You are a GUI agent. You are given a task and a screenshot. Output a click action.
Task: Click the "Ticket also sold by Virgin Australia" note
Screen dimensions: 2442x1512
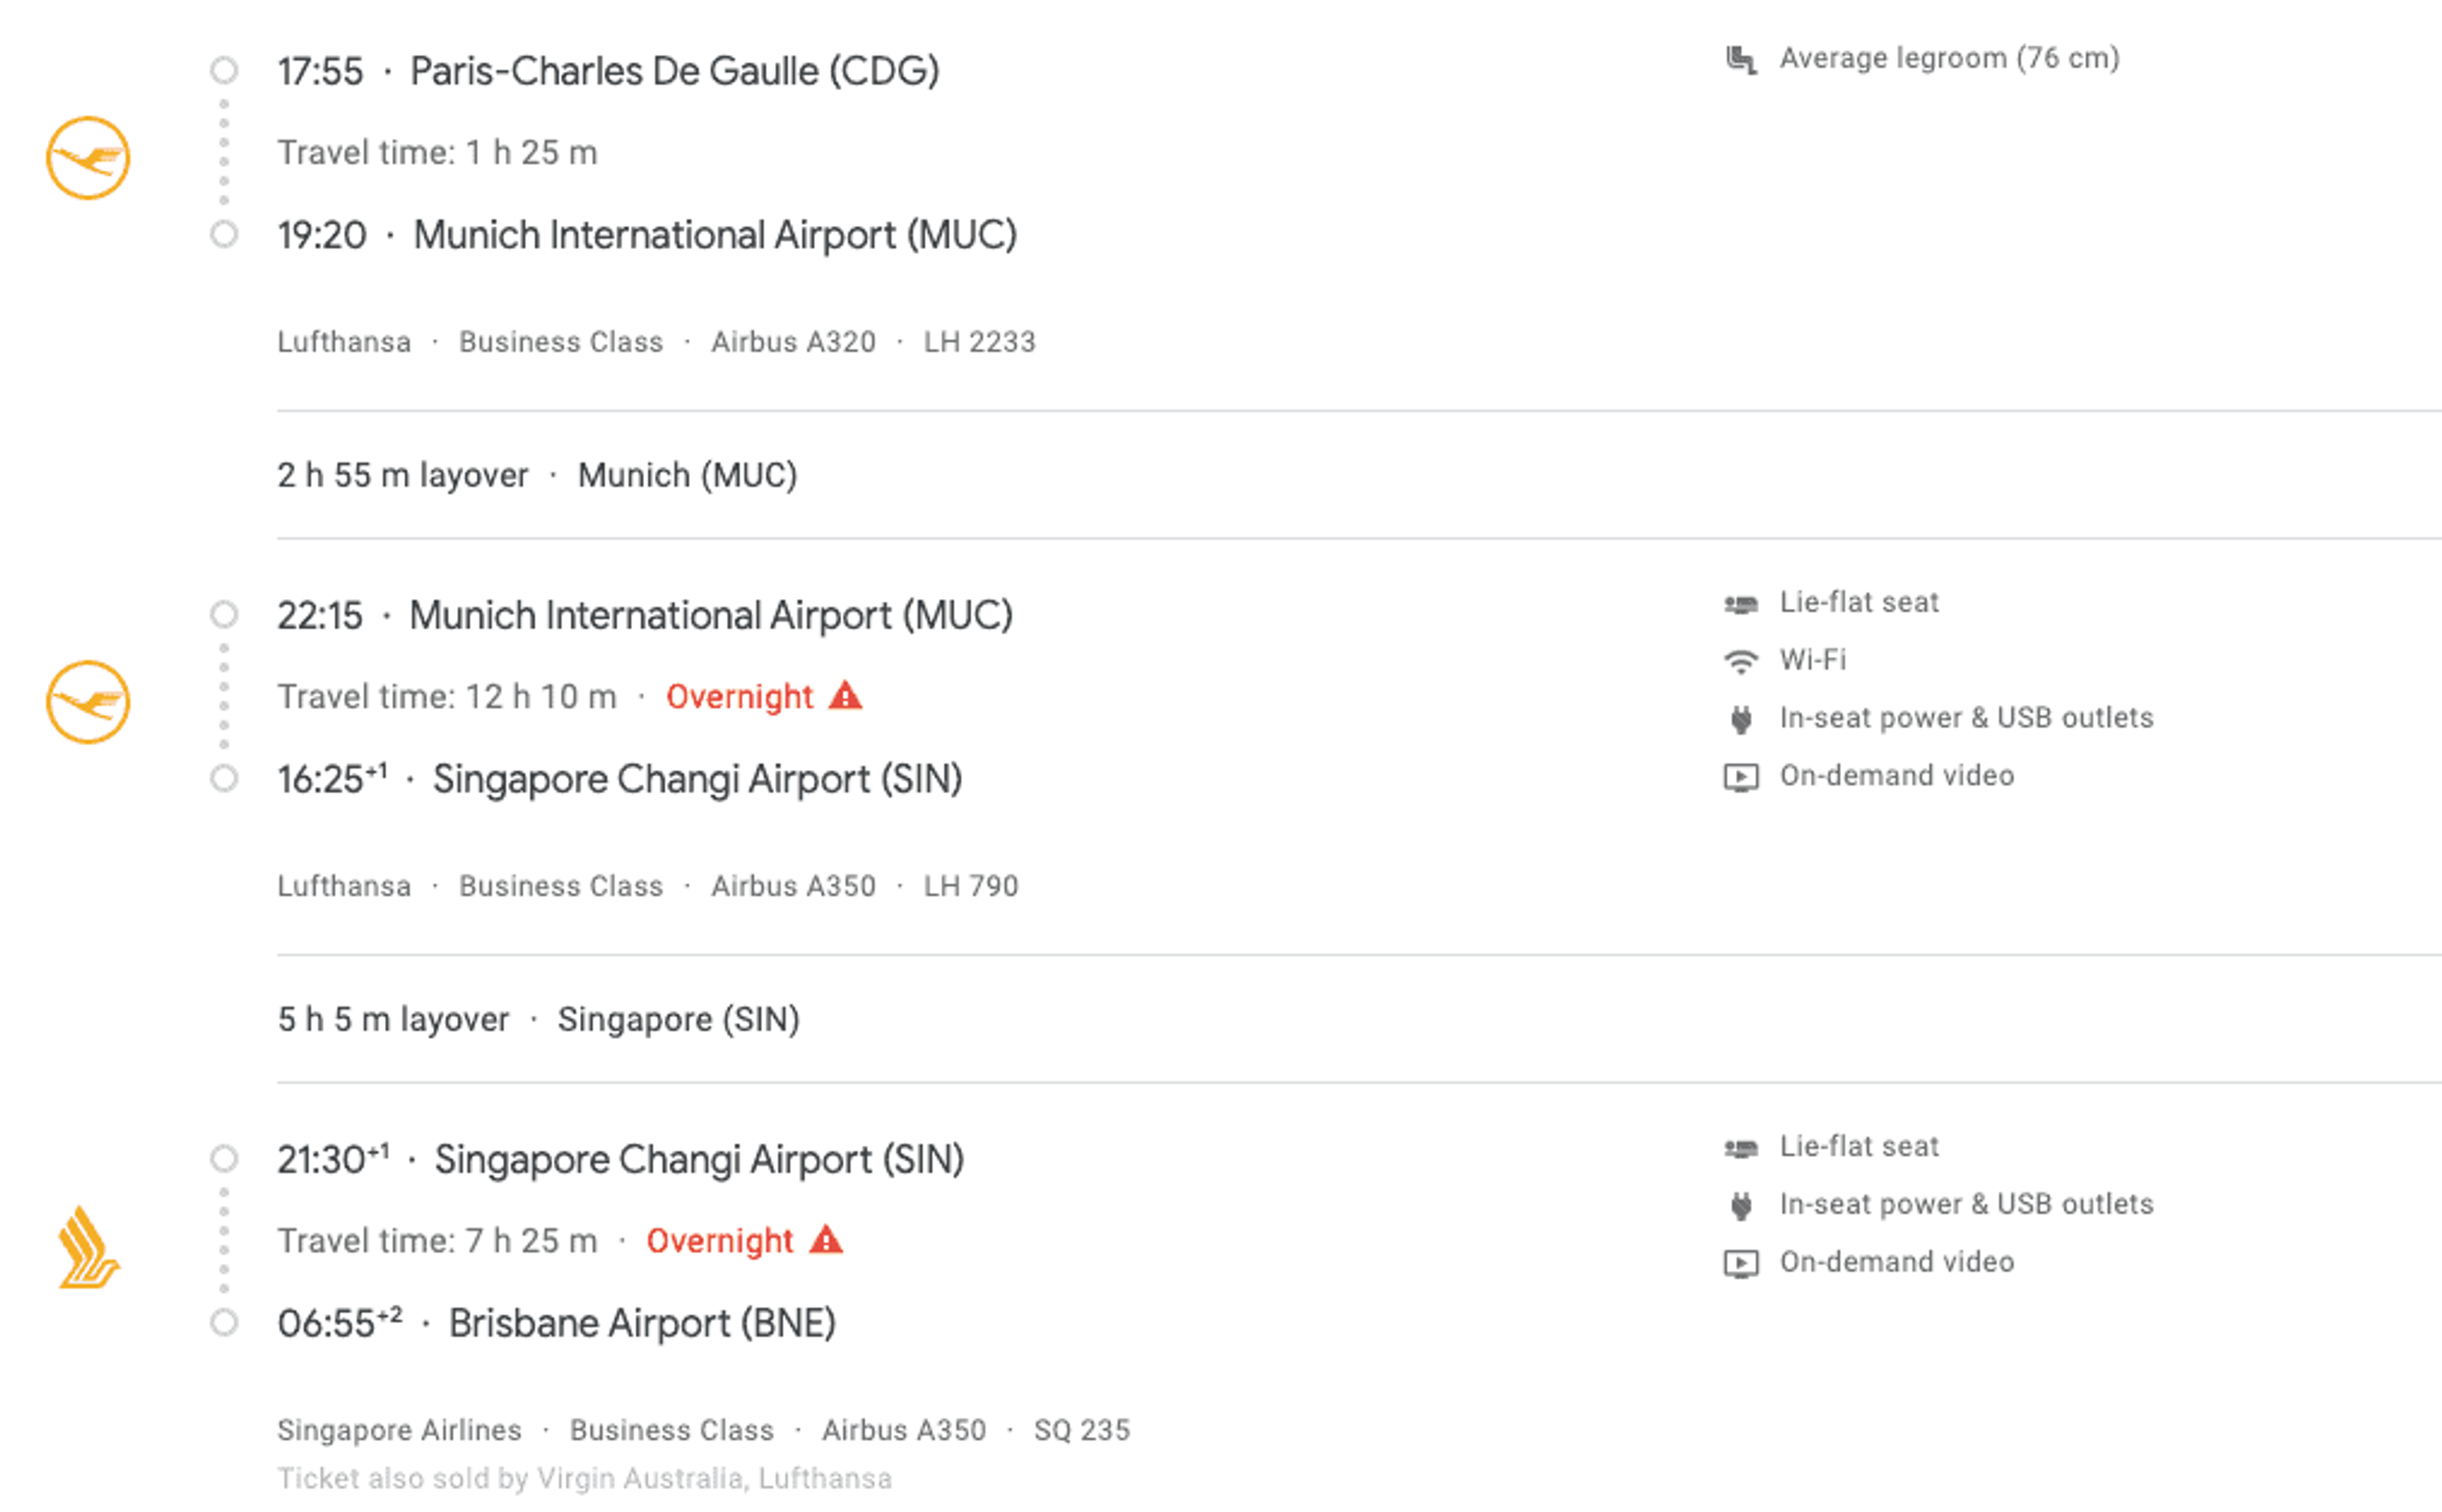tap(584, 1478)
